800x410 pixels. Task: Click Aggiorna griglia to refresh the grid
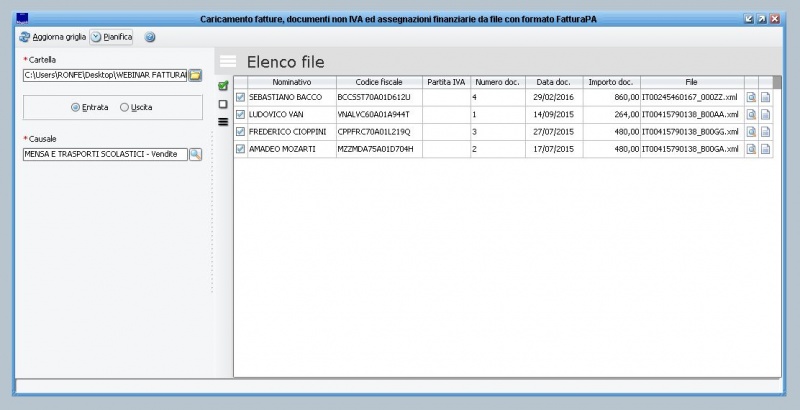(x=53, y=37)
